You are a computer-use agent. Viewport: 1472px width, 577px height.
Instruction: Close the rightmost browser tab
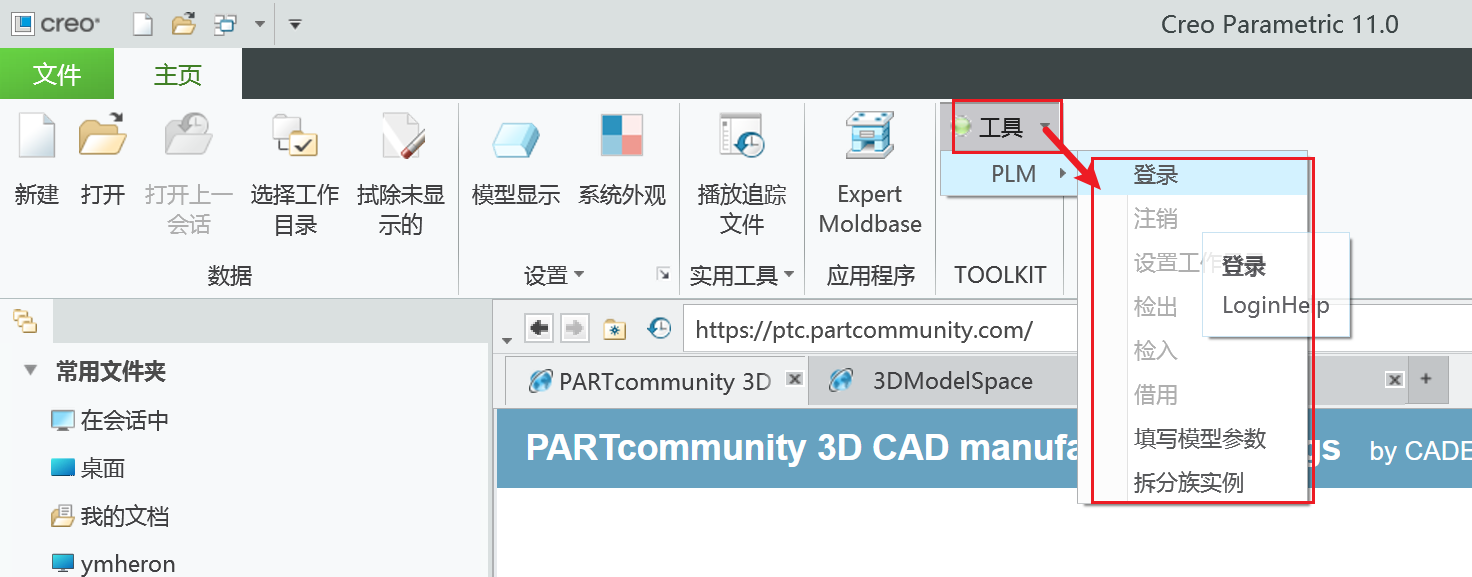click(1394, 379)
